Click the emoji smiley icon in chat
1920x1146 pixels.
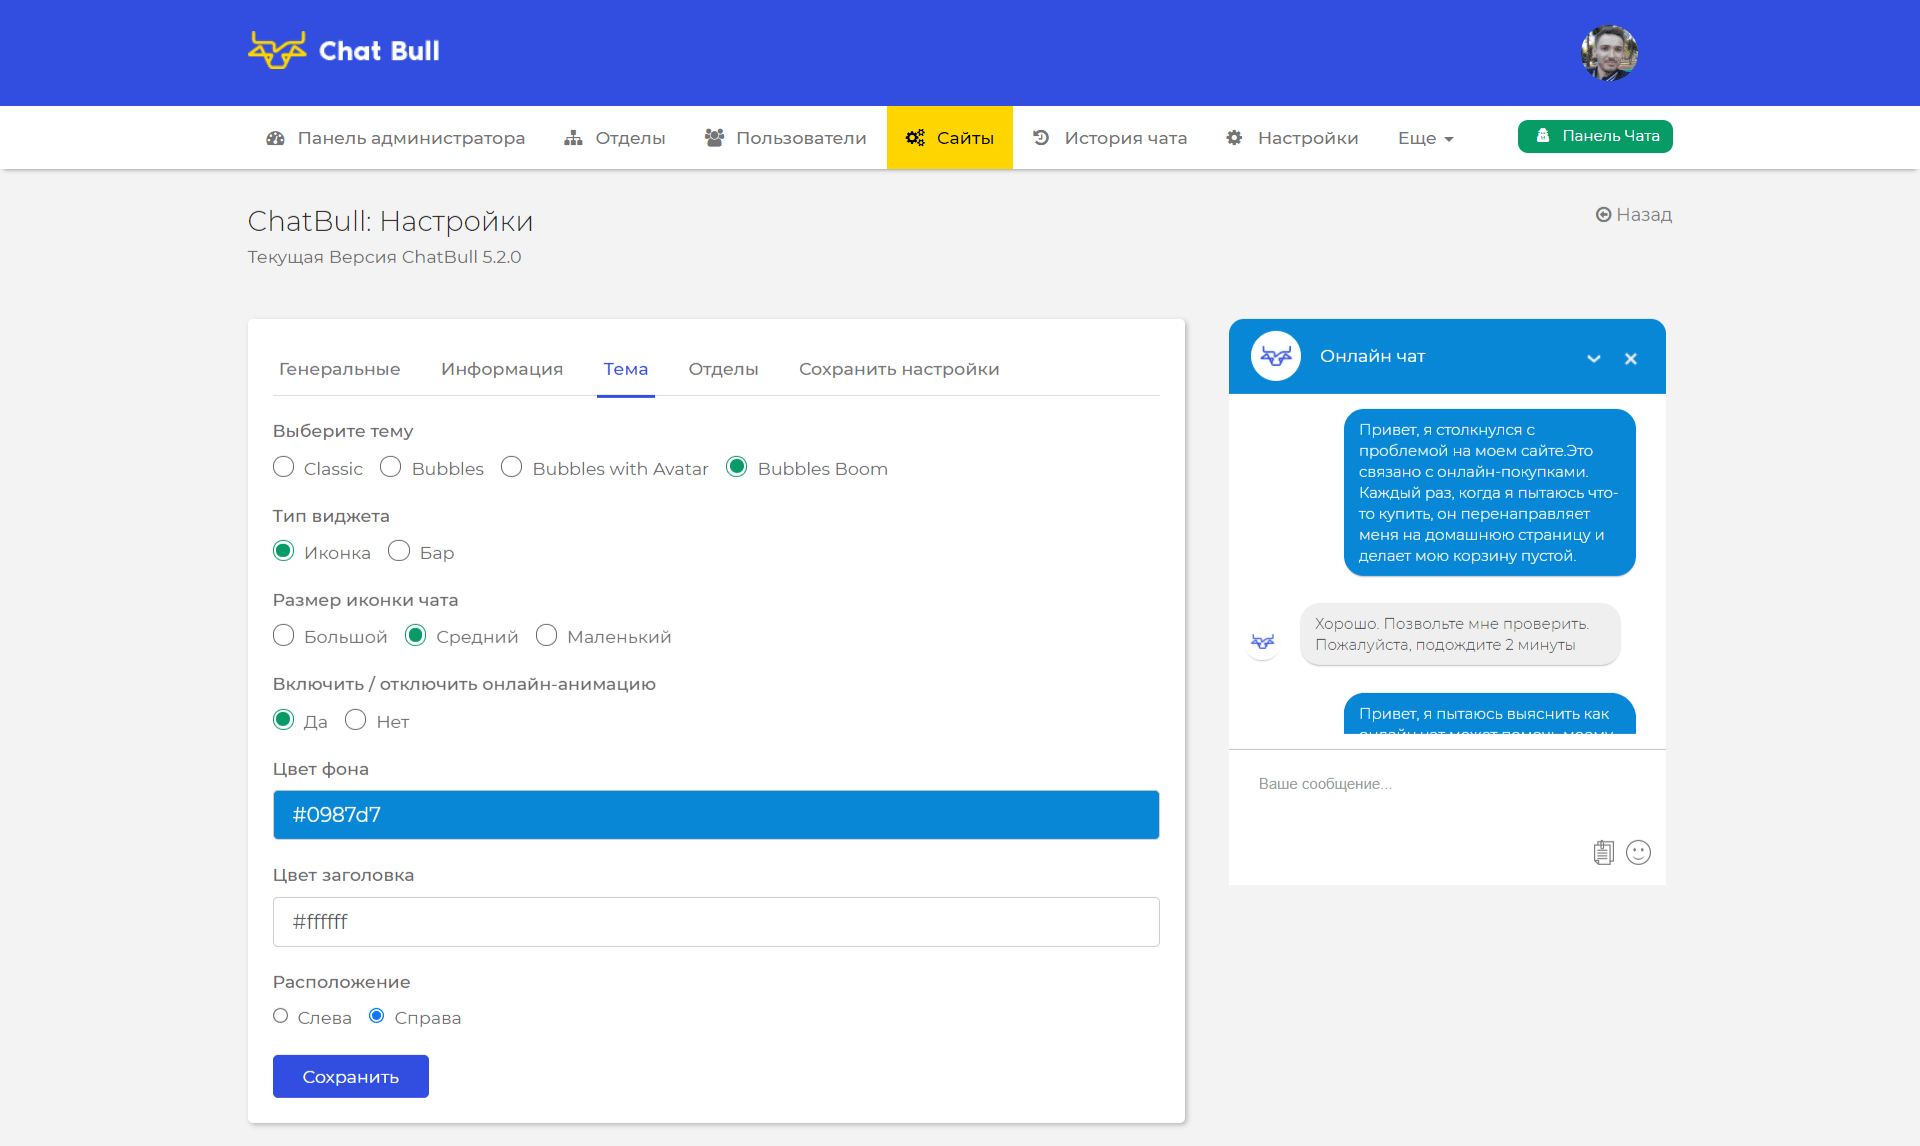(x=1638, y=852)
